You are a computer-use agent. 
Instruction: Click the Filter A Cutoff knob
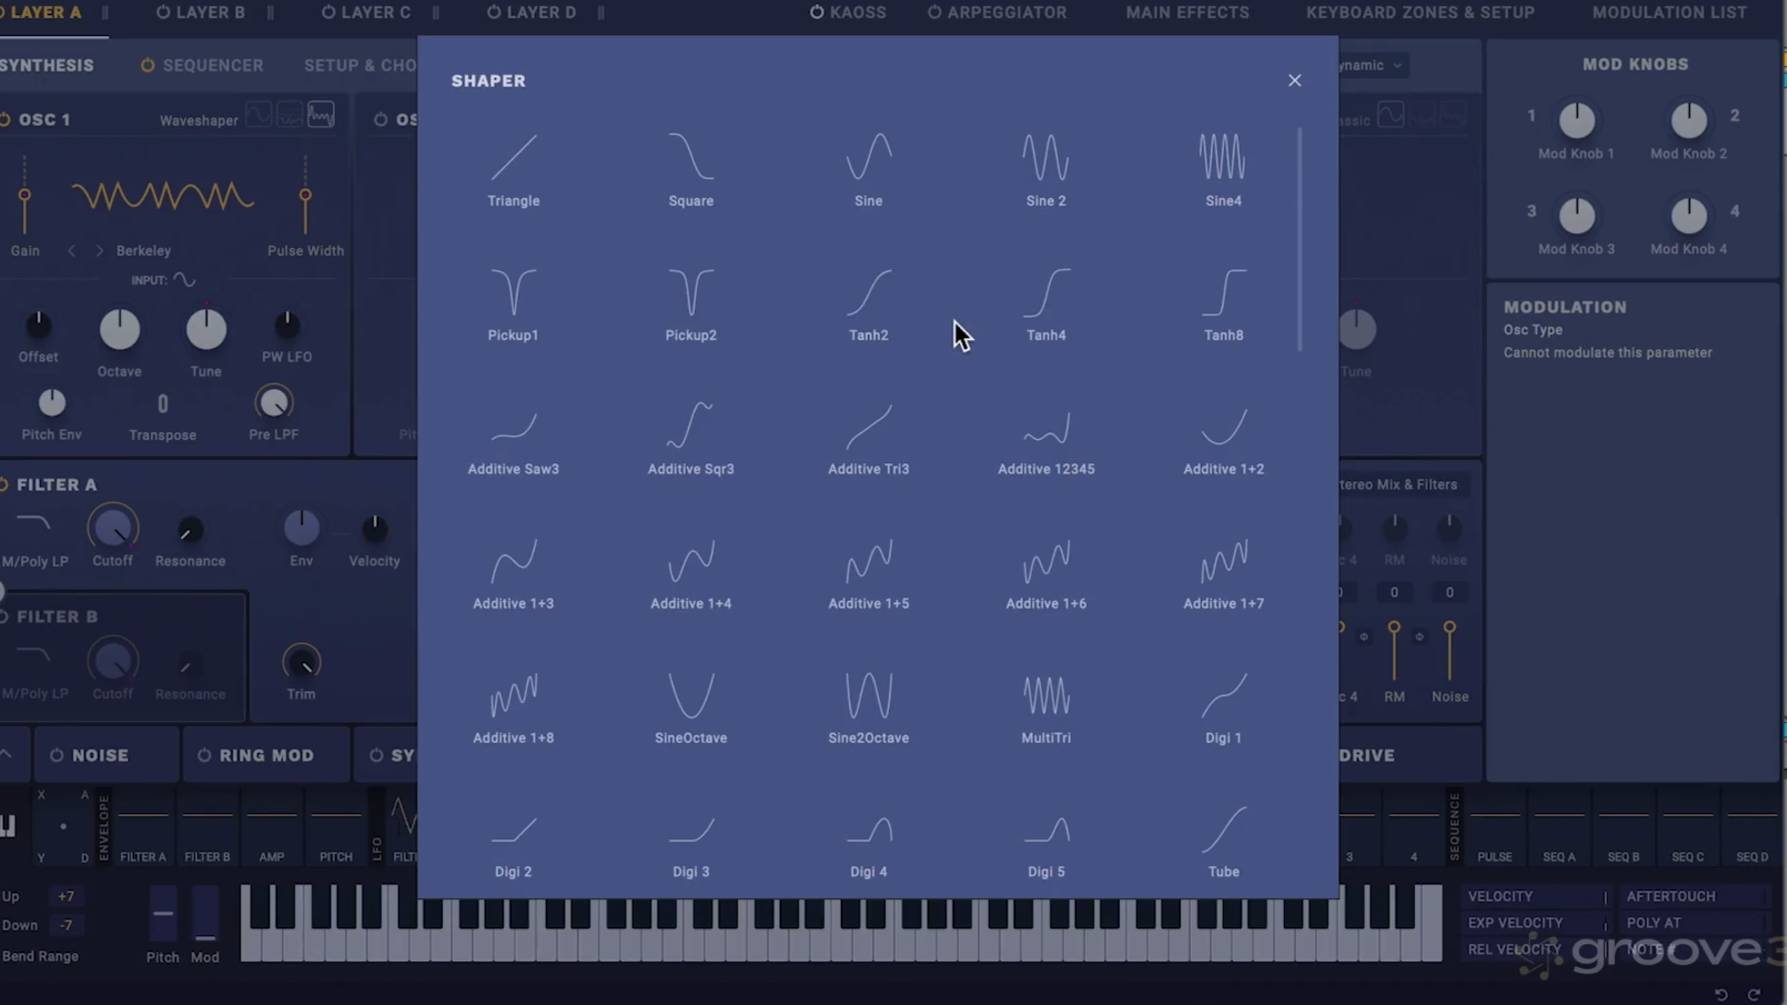[112, 527]
